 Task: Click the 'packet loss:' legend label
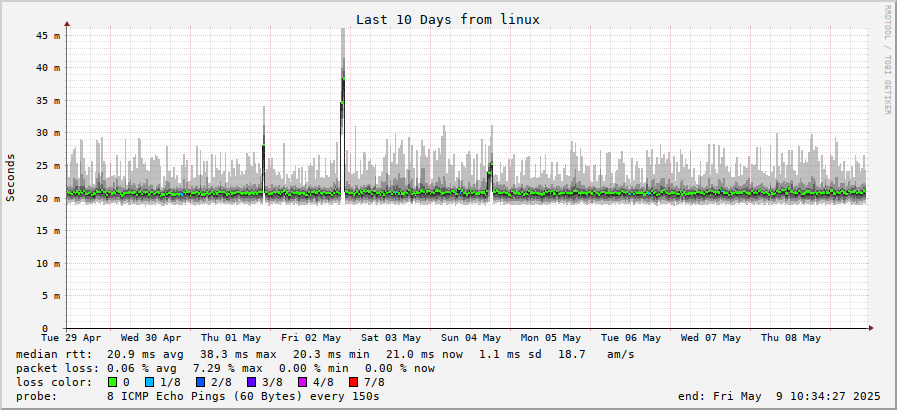pos(57,368)
